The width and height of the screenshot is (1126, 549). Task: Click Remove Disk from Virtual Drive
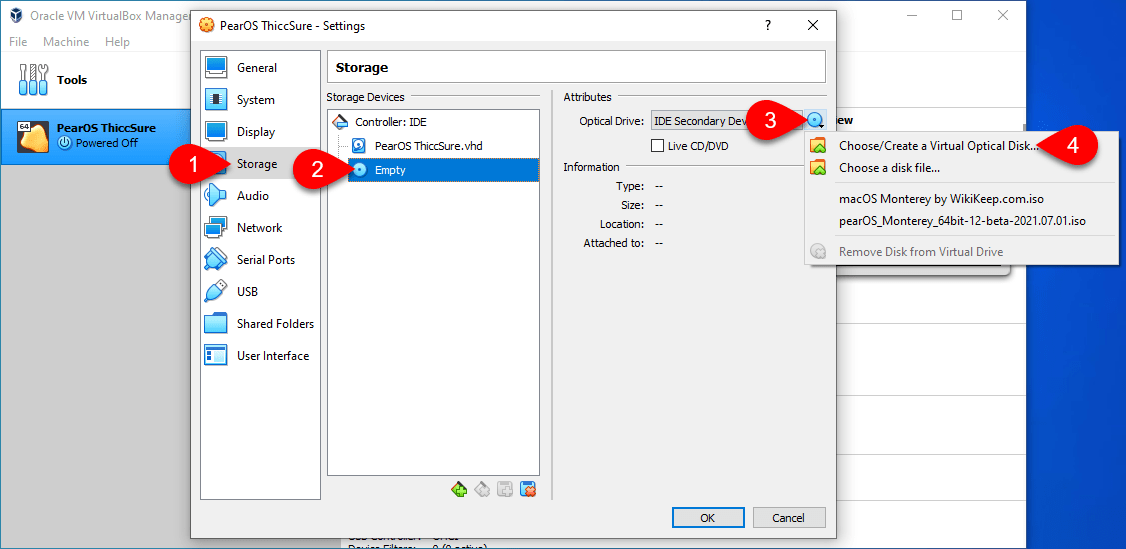point(921,252)
